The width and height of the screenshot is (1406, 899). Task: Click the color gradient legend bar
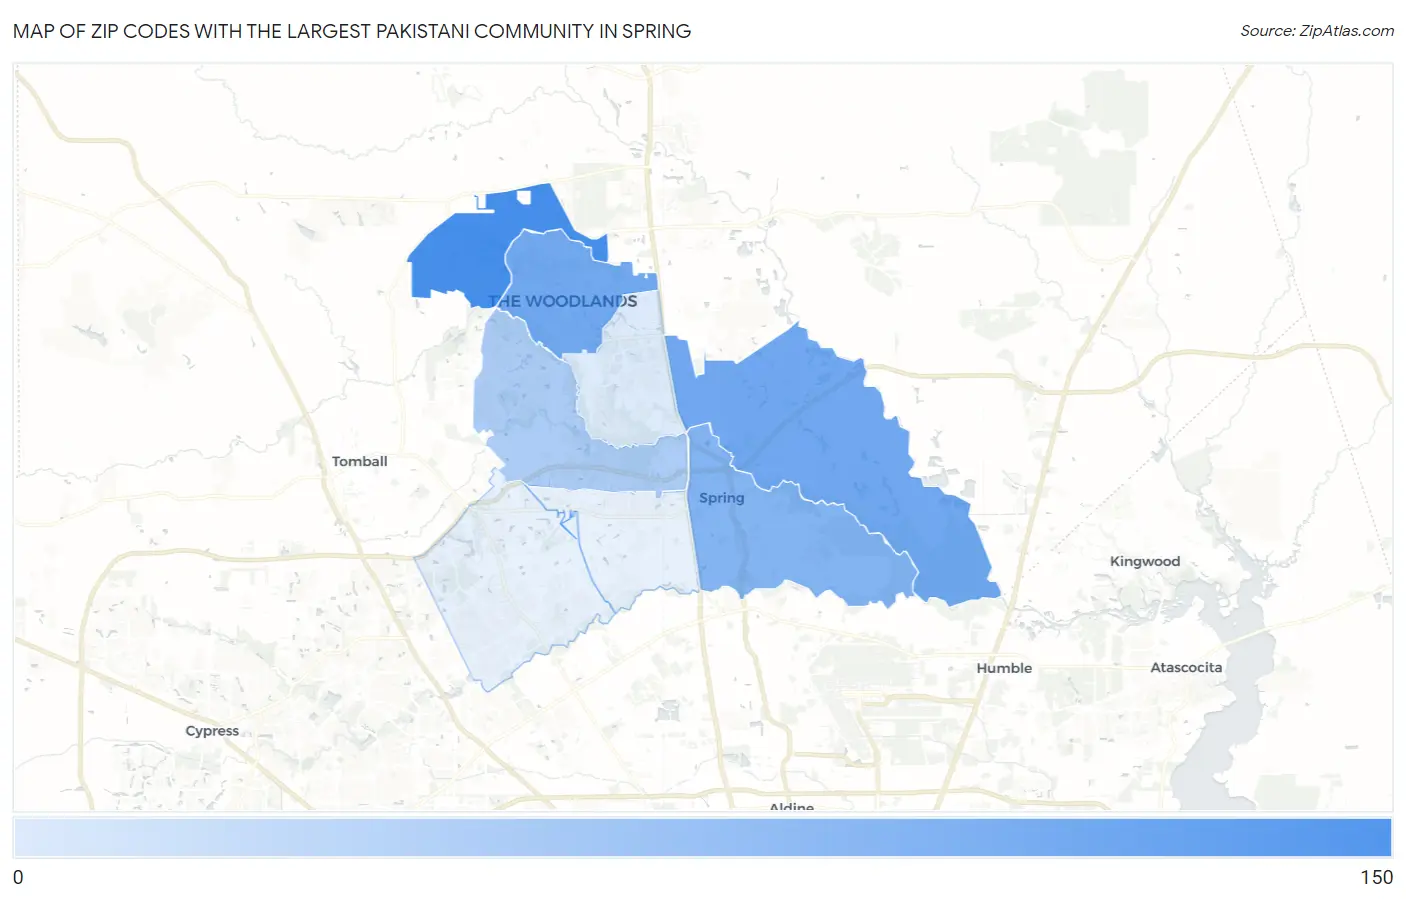pyautogui.click(x=702, y=838)
